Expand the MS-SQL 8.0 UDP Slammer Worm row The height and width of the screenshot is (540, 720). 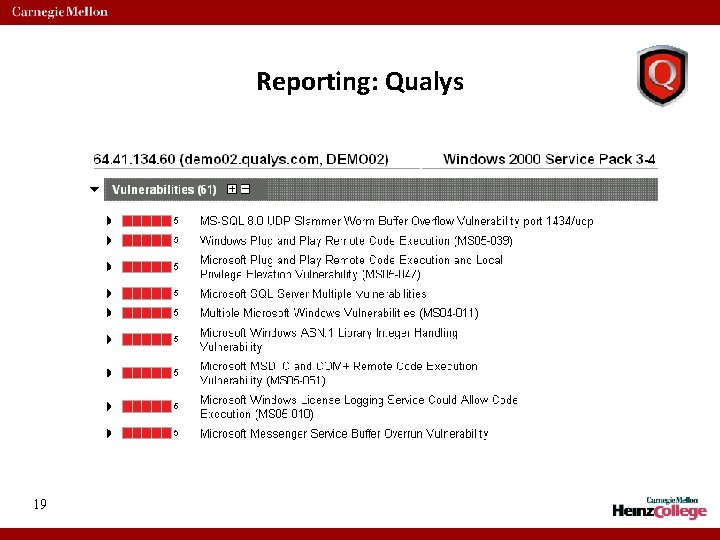[109, 221]
